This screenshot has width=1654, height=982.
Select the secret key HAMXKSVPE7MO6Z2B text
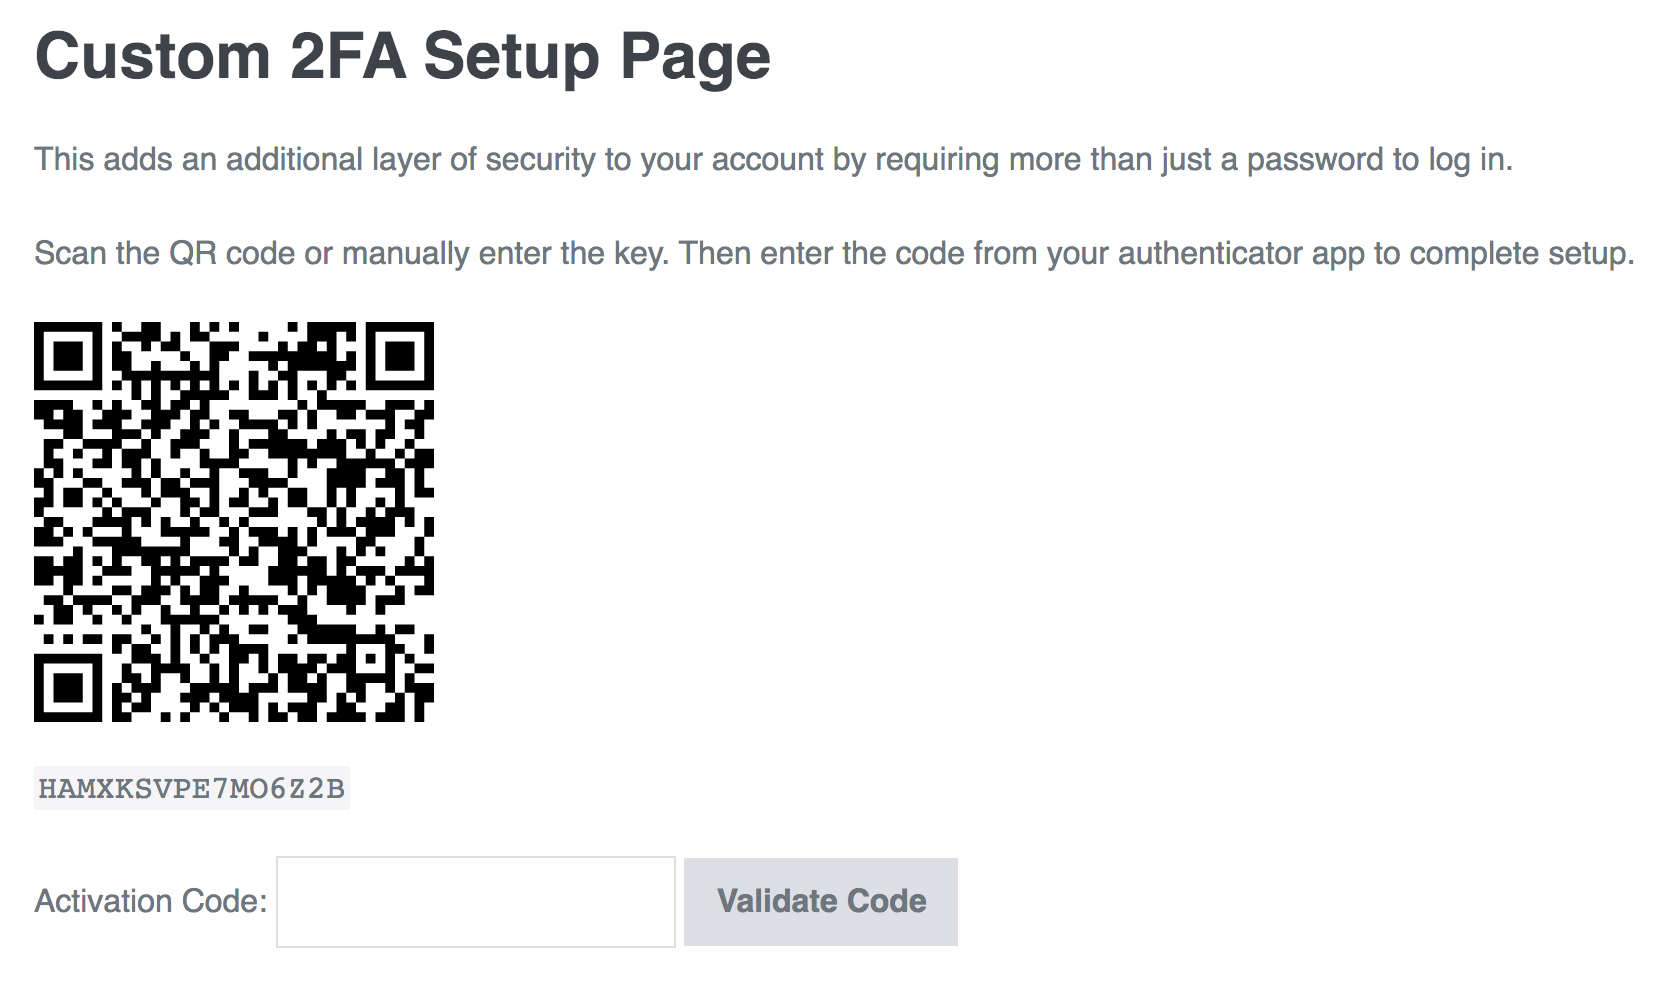pos(191,788)
